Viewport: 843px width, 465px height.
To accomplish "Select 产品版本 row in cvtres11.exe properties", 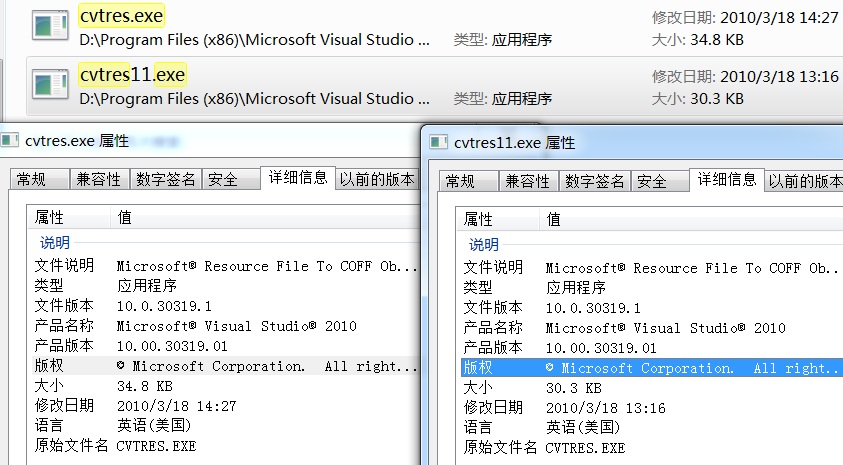I will tap(652, 348).
